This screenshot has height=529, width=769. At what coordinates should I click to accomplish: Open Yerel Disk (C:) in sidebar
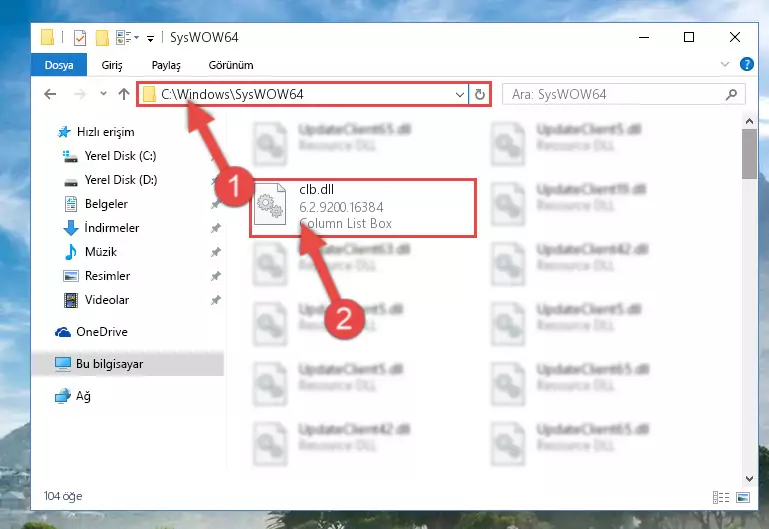pyautogui.click(x=120, y=156)
